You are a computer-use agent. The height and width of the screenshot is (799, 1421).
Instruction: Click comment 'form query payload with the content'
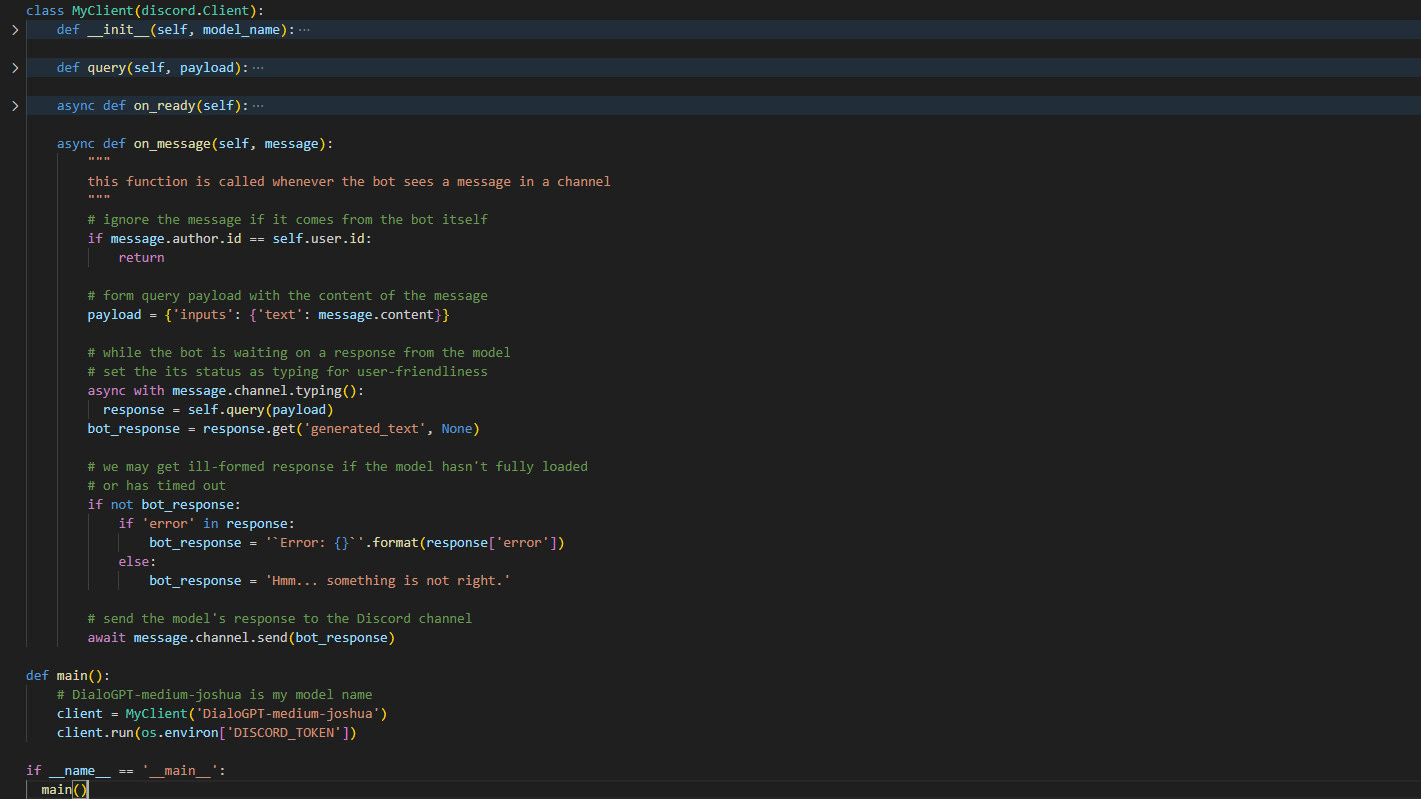pos(288,296)
